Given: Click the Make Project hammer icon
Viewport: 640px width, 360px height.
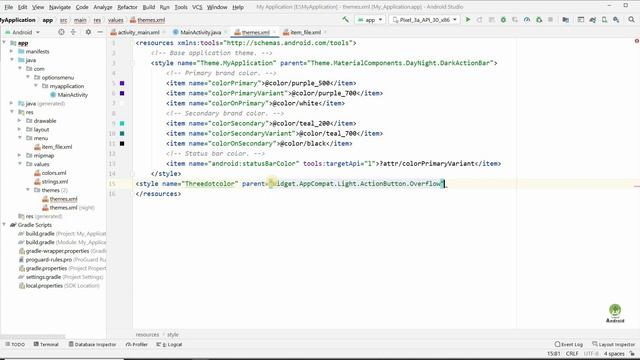Looking at the screenshot, I should 345,20.
